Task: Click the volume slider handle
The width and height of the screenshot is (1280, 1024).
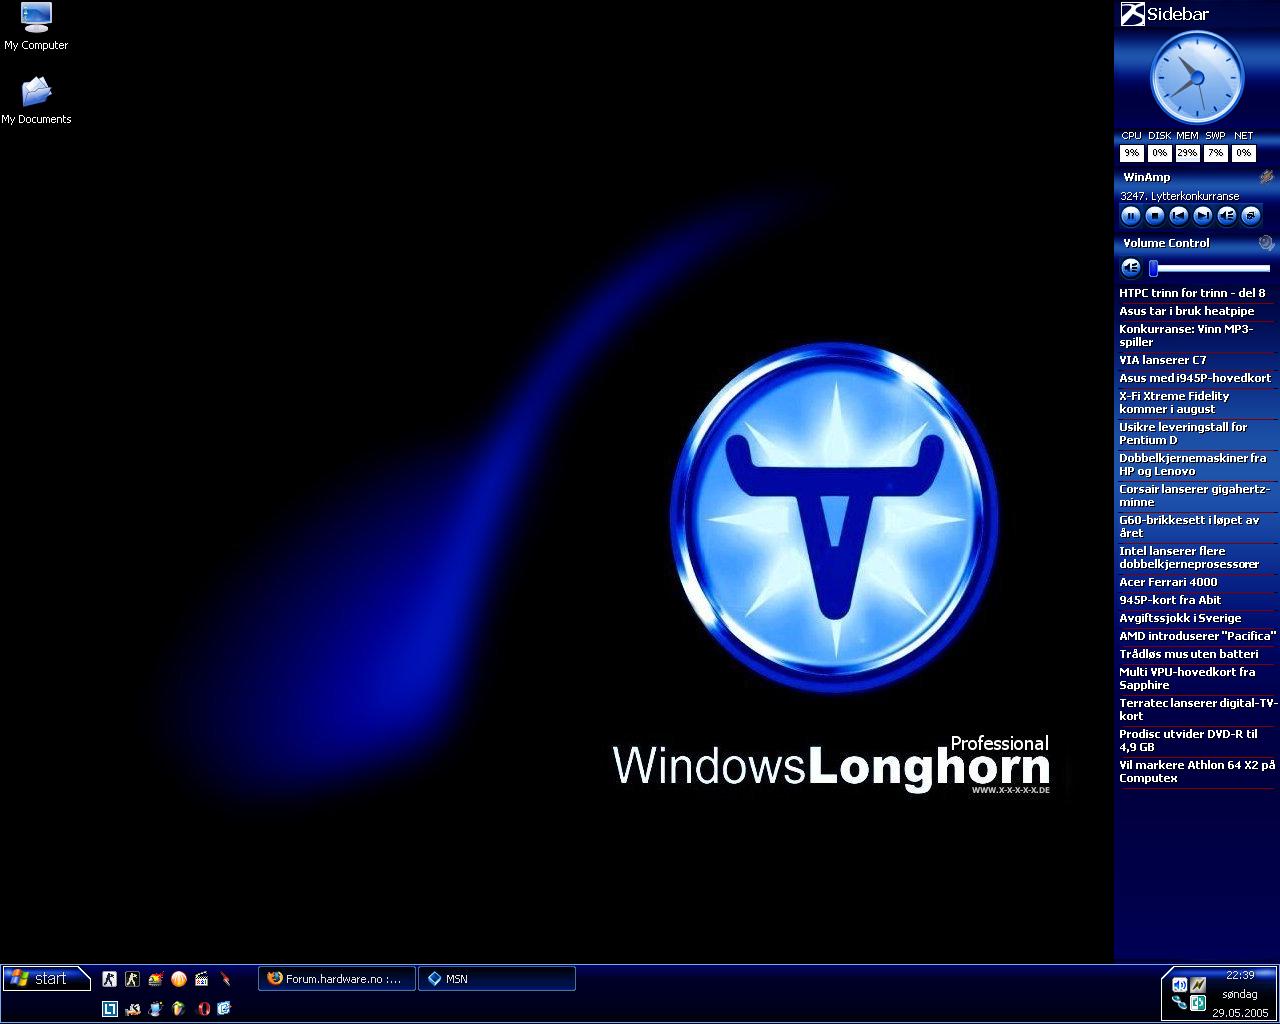Action: 1153,268
